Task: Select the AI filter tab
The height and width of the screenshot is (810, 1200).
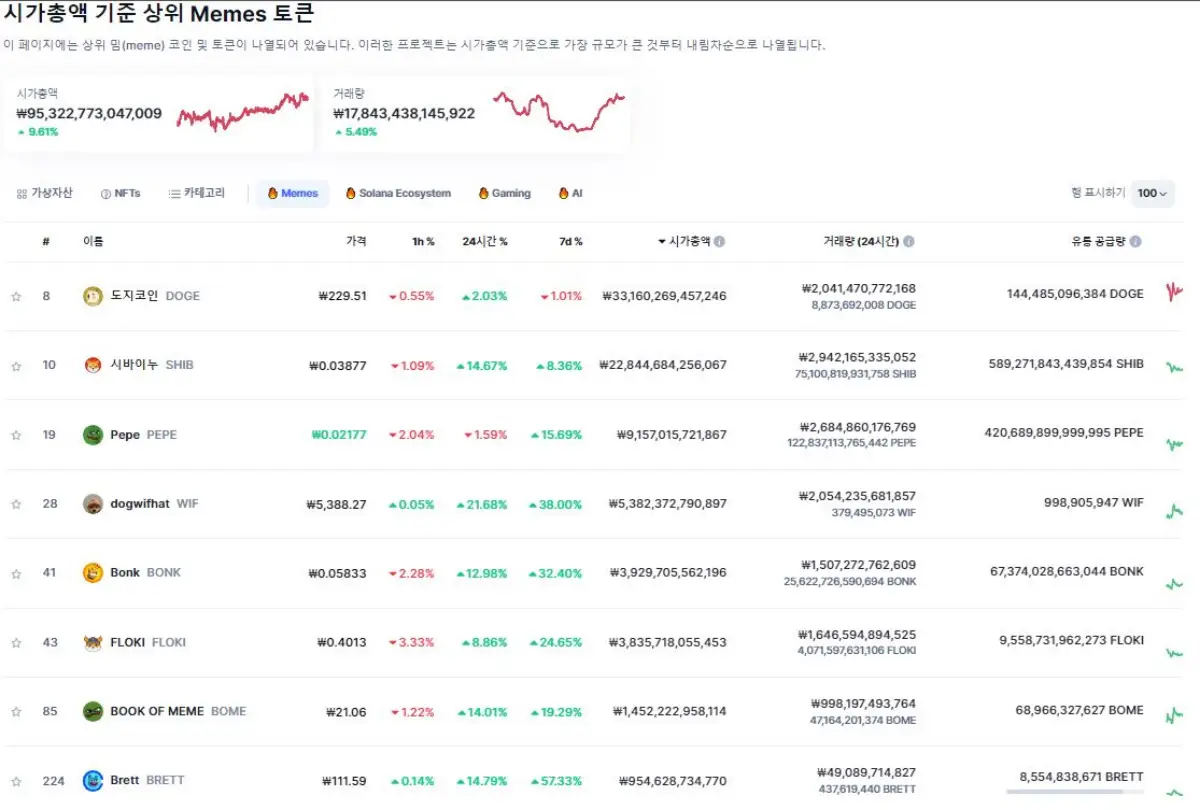Action: (571, 193)
